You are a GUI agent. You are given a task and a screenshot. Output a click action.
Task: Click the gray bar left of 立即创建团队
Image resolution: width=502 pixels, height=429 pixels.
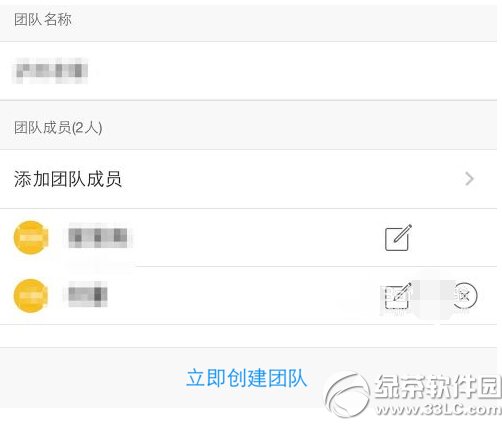click(x=92, y=378)
